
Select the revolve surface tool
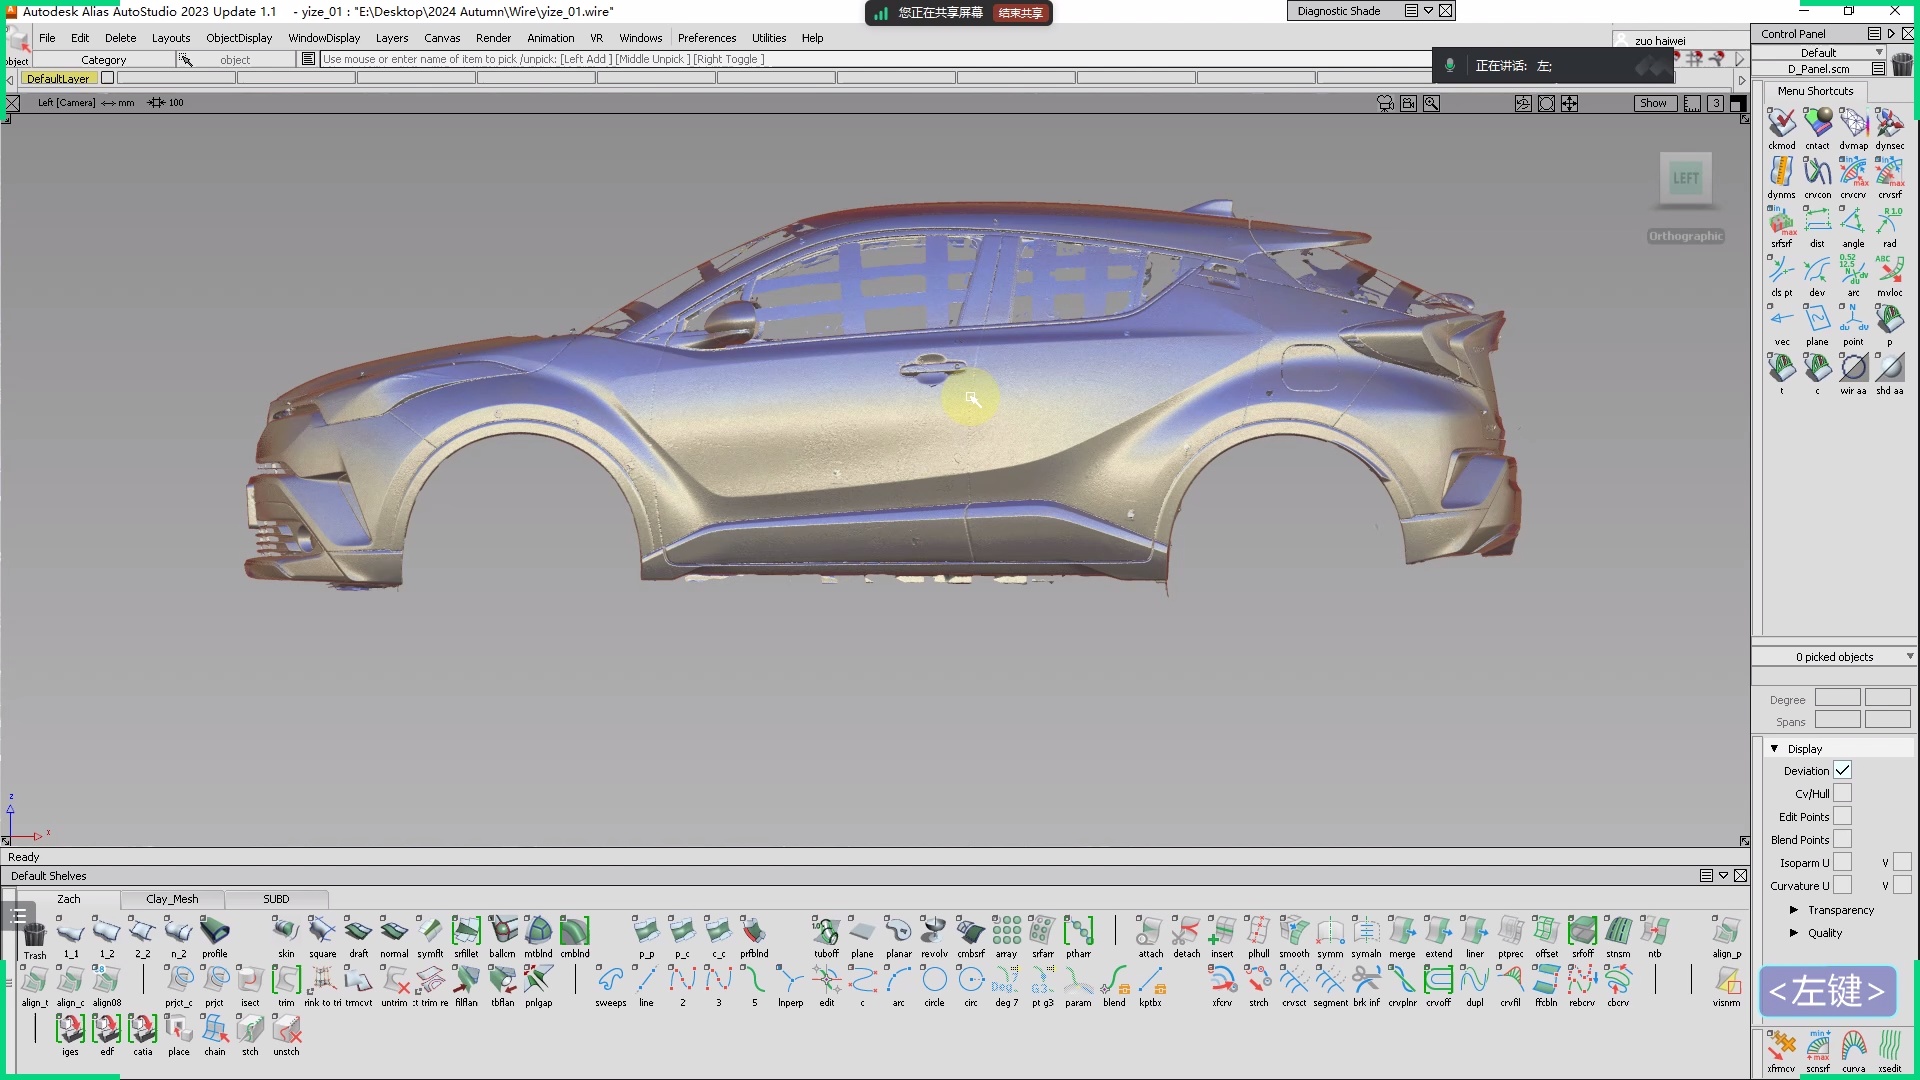(933, 932)
